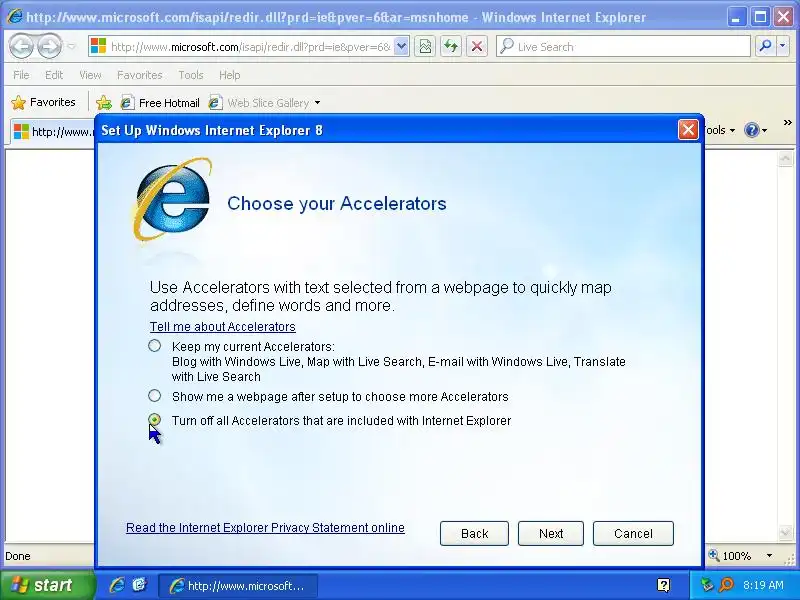Launch Internet Explorer from Quick Launch
This screenshot has width=800, height=600.
point(117,585)
